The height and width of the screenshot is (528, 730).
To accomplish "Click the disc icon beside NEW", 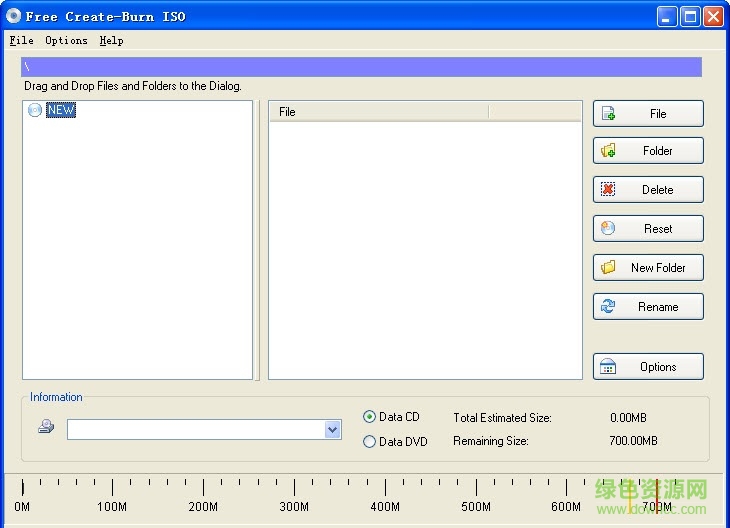I will 35,111.
